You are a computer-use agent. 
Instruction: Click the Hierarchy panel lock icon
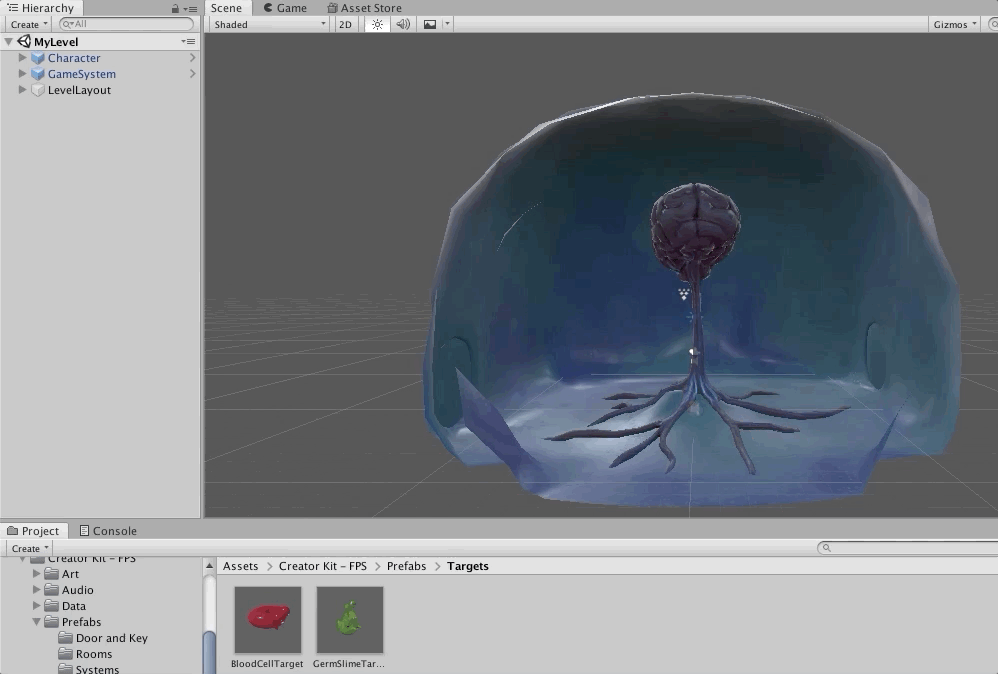coord(176,8)
